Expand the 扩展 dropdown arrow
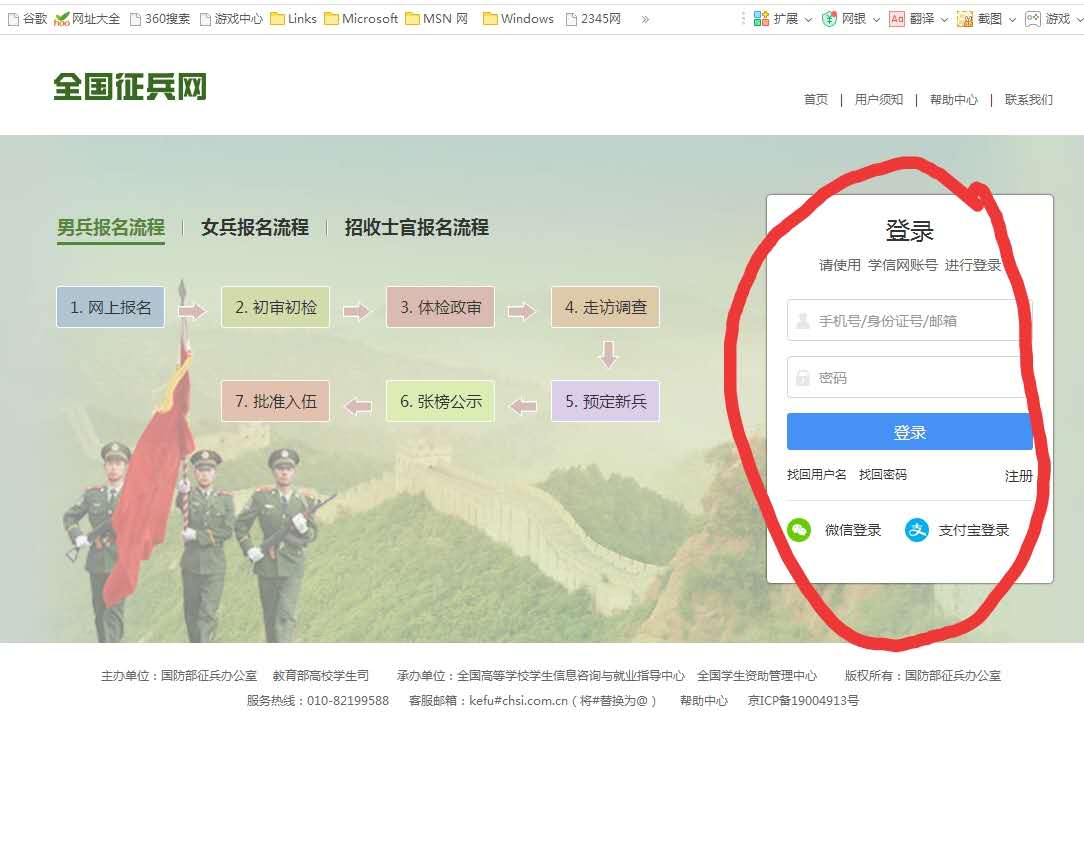The width and height of the screenshot is (1084, 846). tap(808, 19)
